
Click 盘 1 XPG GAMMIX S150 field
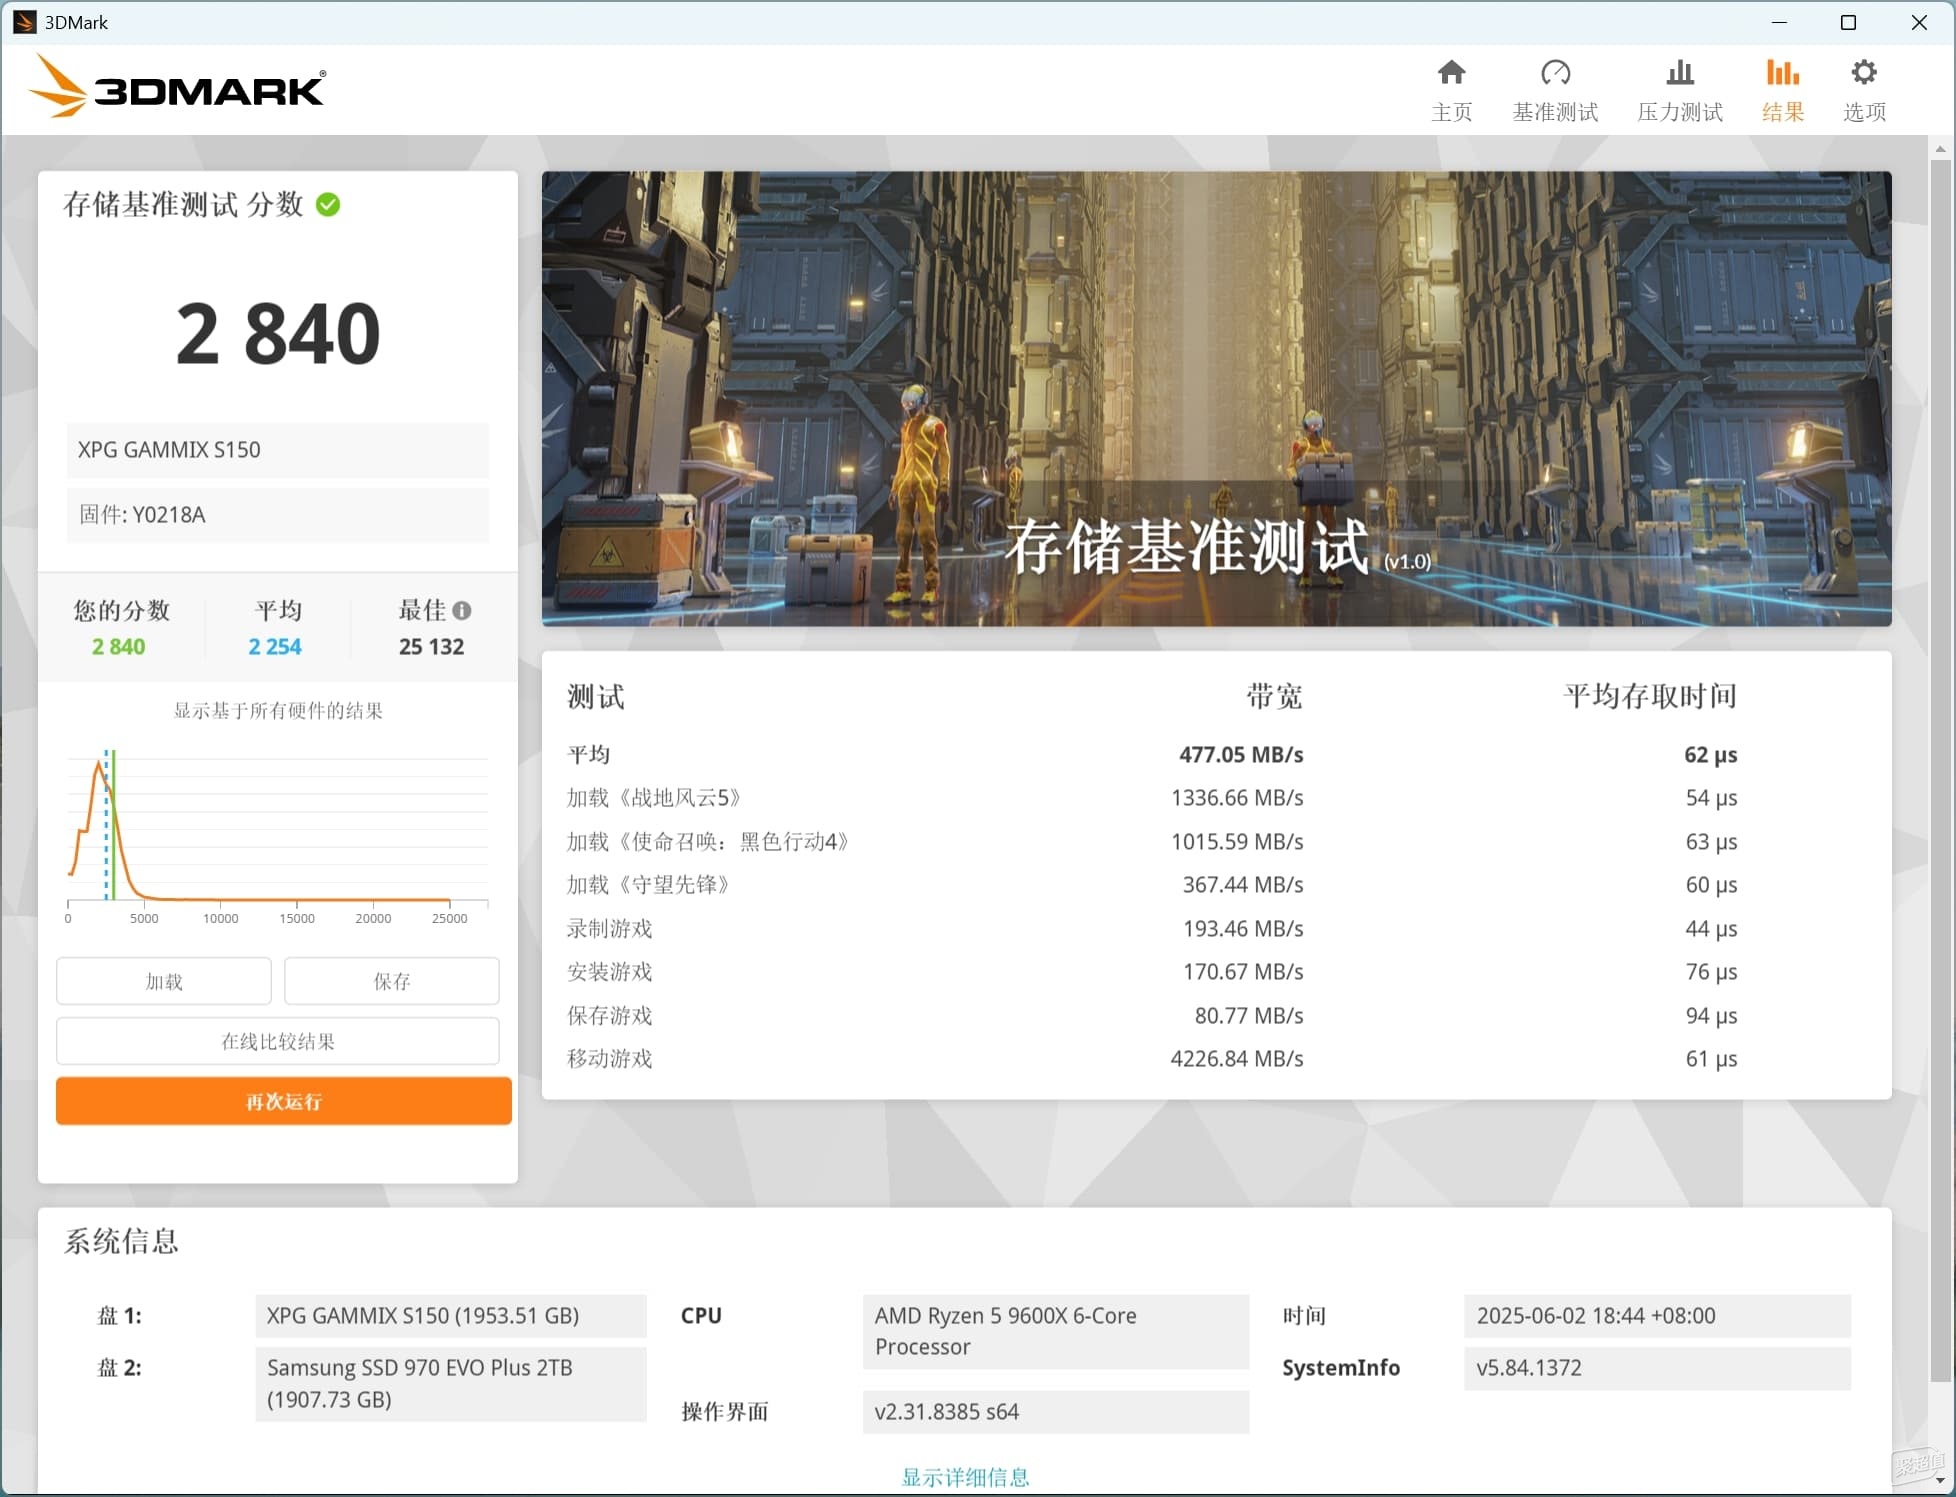click(451, 1316)
